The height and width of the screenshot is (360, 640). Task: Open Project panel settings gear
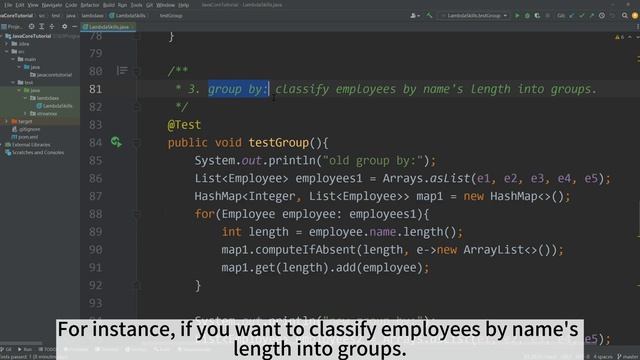point(64,27)
